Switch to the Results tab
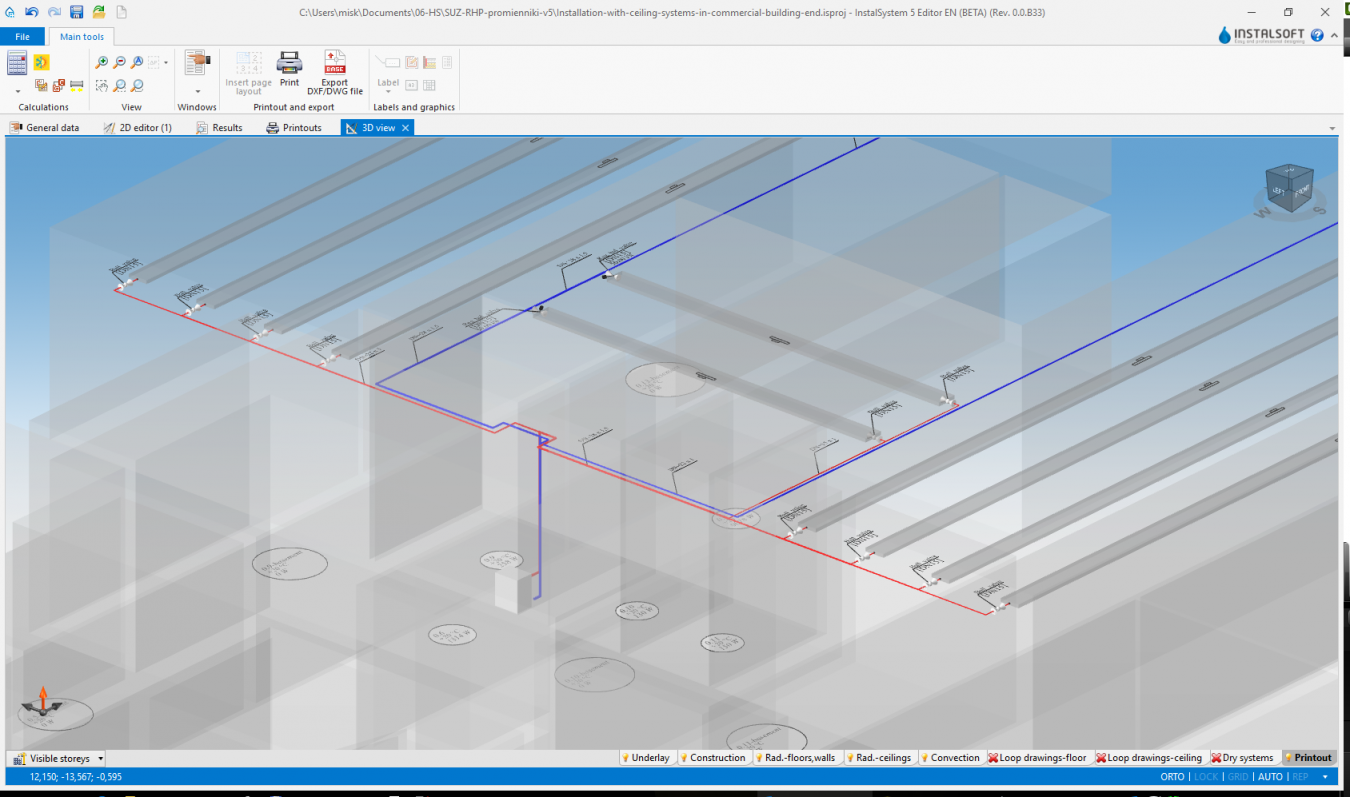This screenshot has width=1350, height=797. (x=219, y=127)
